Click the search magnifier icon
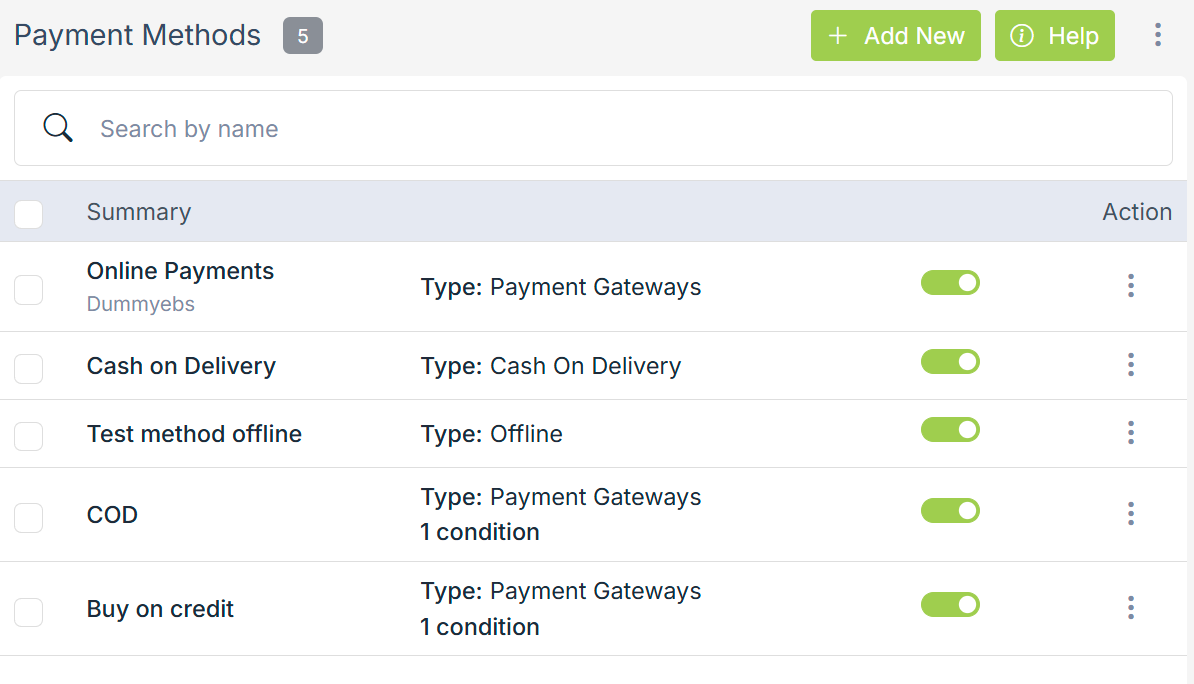 [x=58, y=128]
